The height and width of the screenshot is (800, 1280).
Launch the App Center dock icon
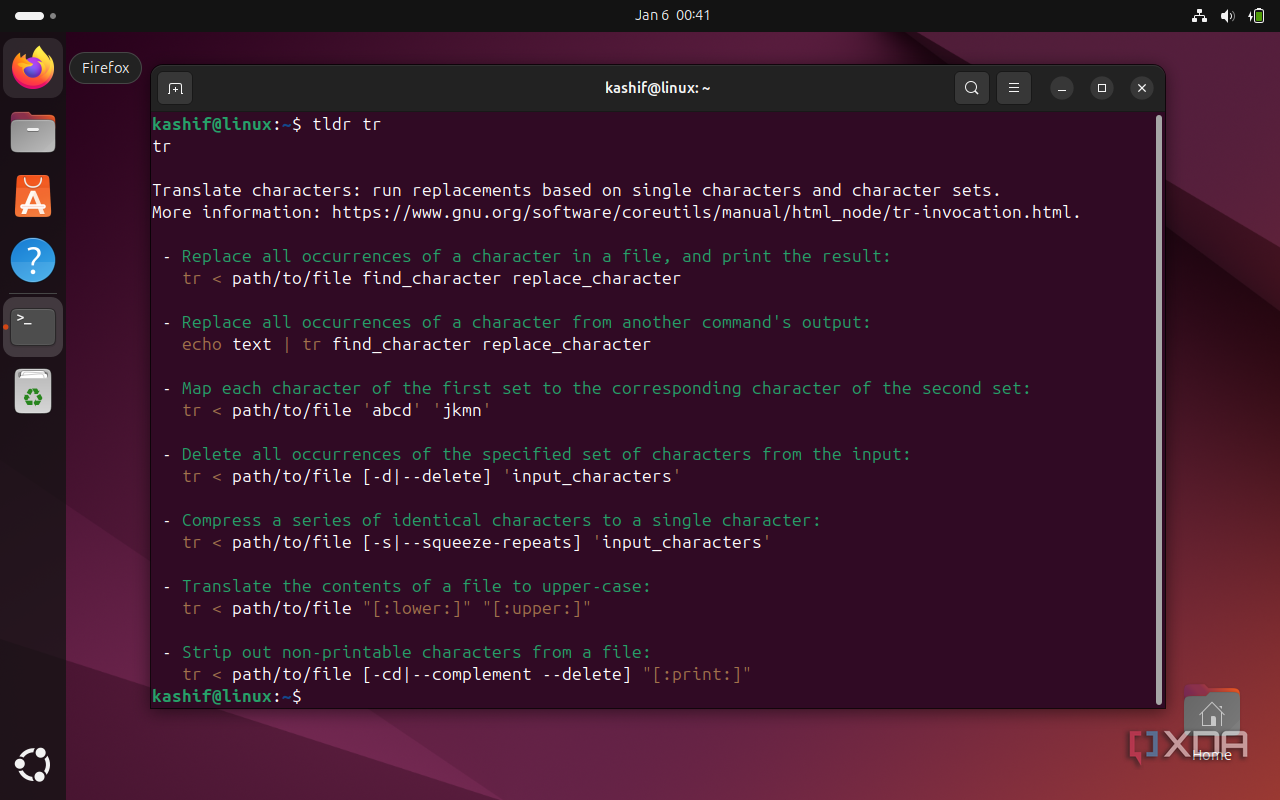(x=33, y=196)
